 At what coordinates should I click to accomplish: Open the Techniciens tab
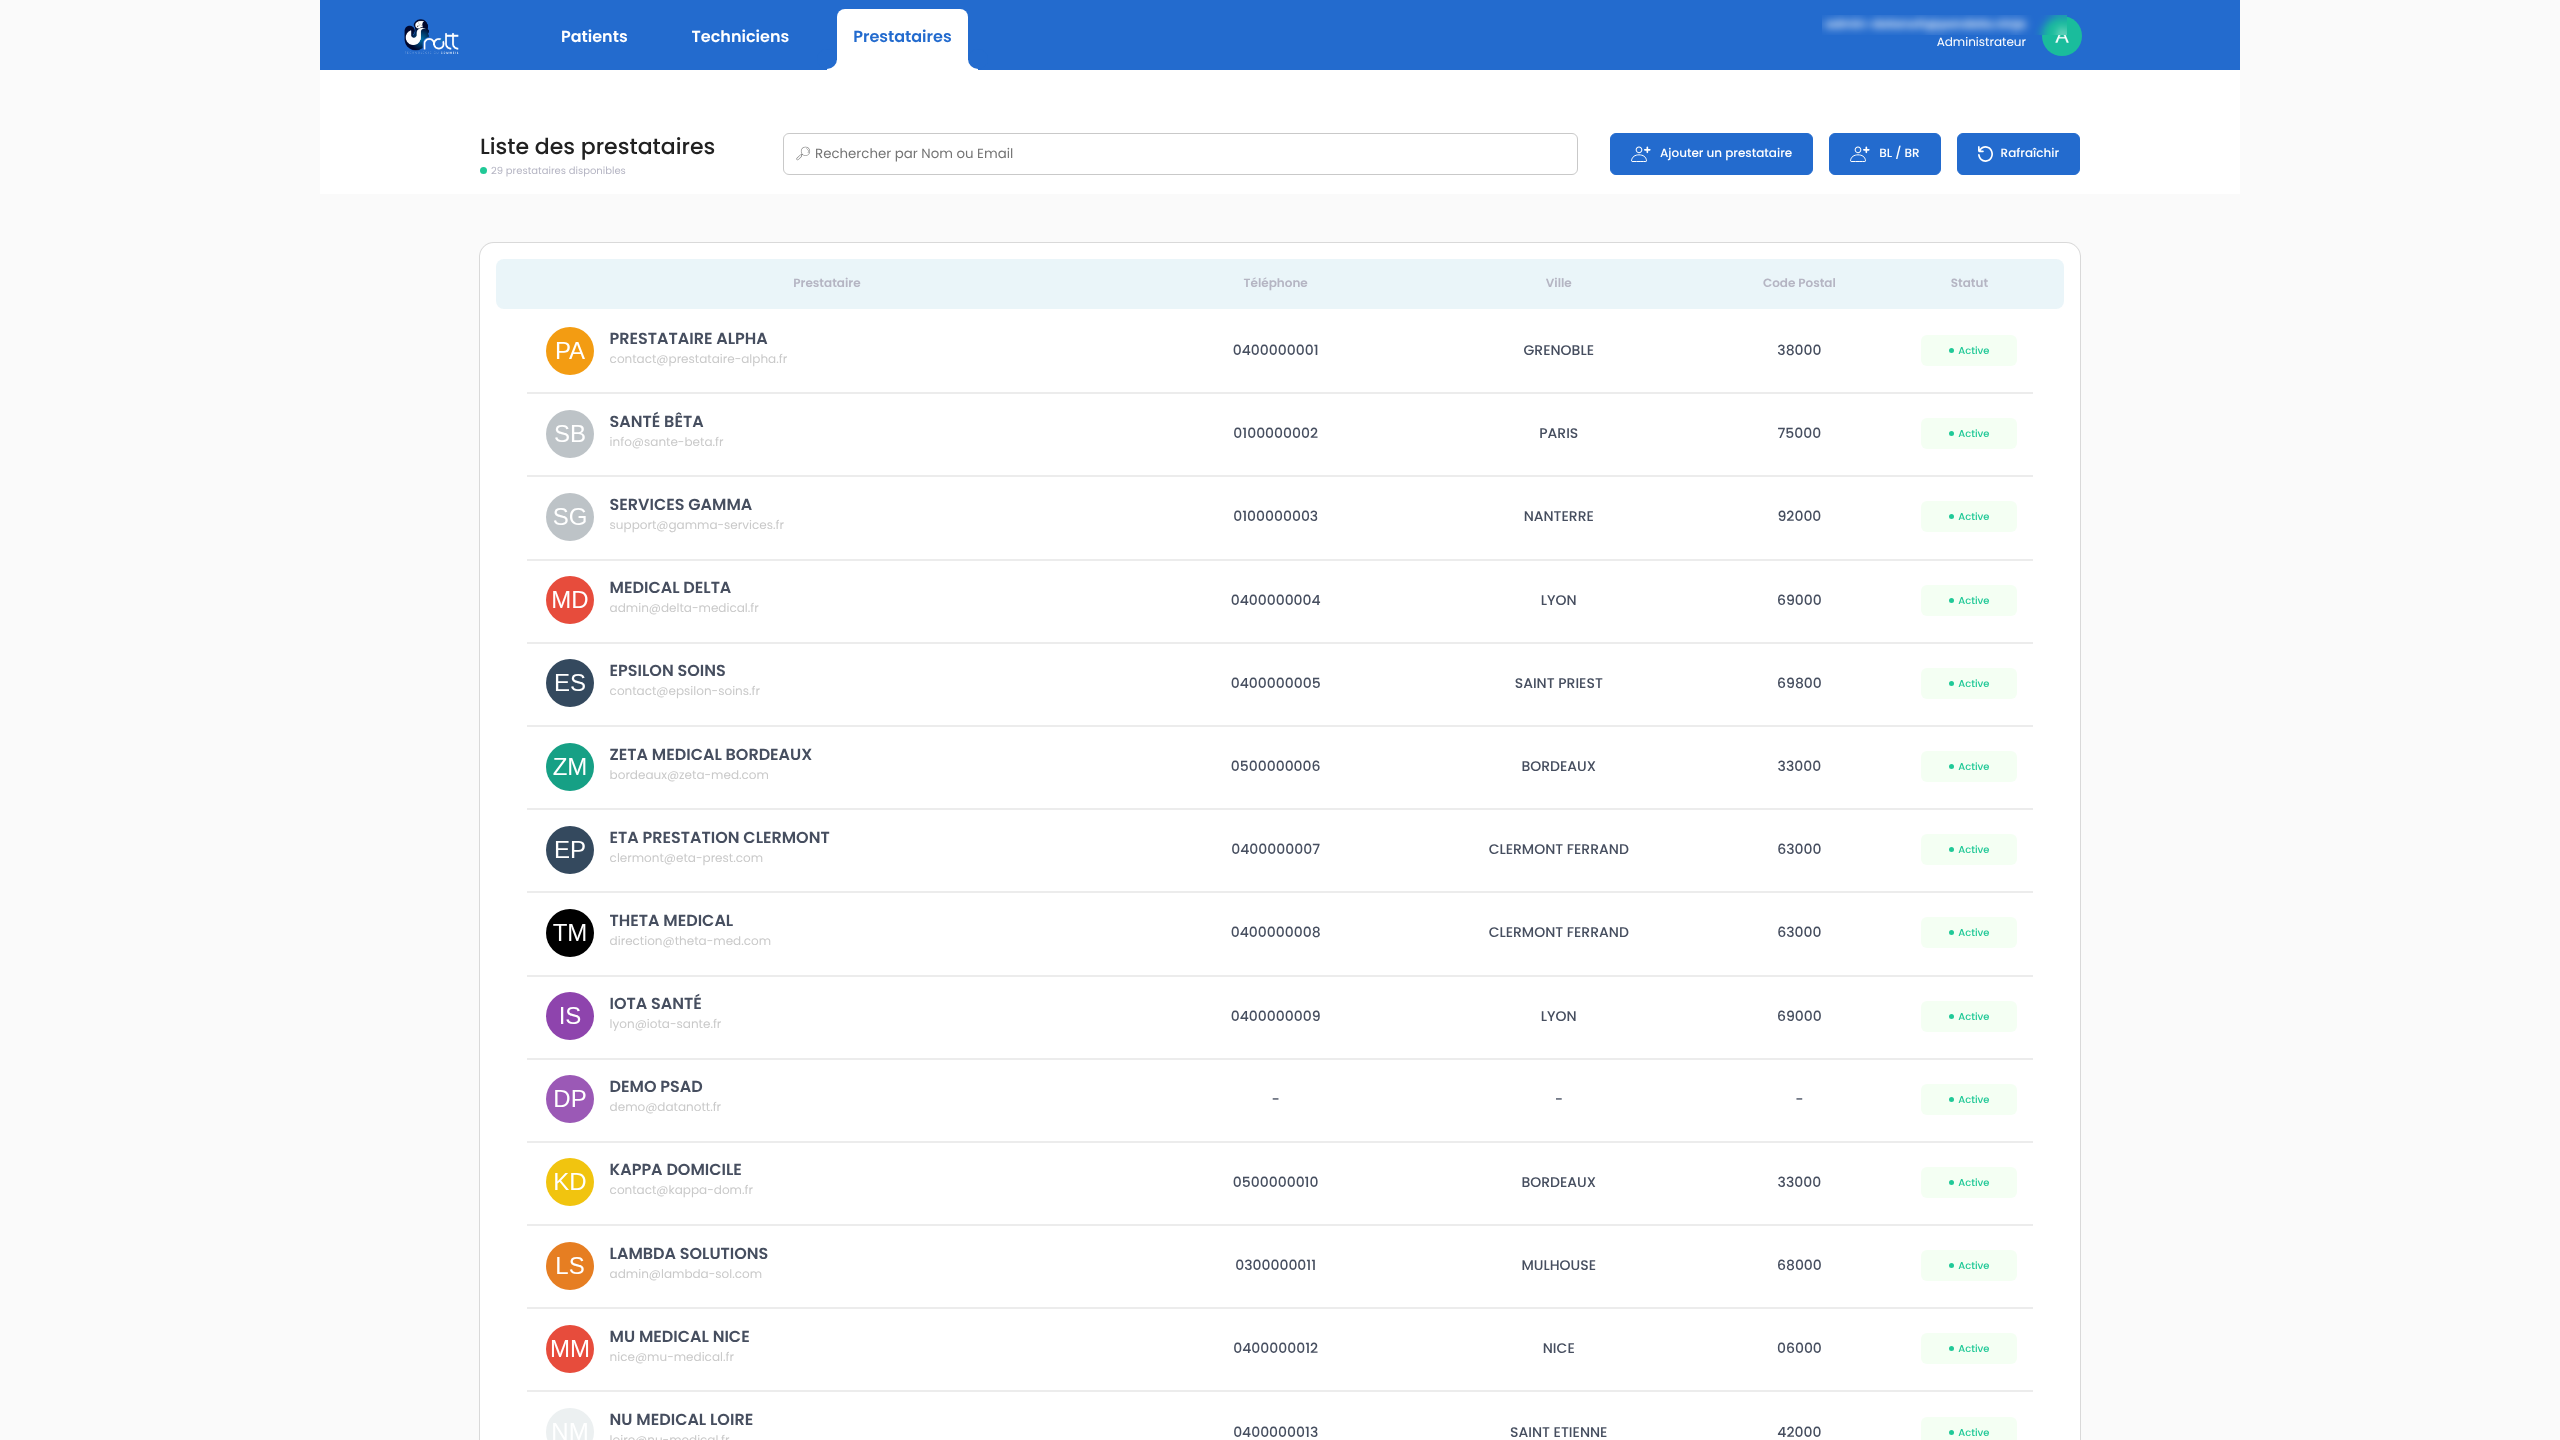739,37
